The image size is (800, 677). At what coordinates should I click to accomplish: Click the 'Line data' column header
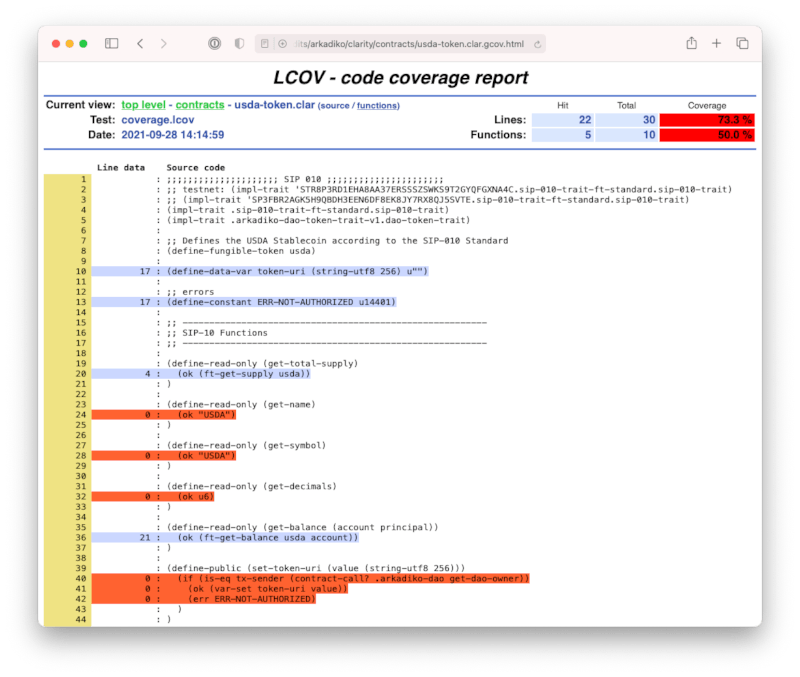click(x=121, y=167)
